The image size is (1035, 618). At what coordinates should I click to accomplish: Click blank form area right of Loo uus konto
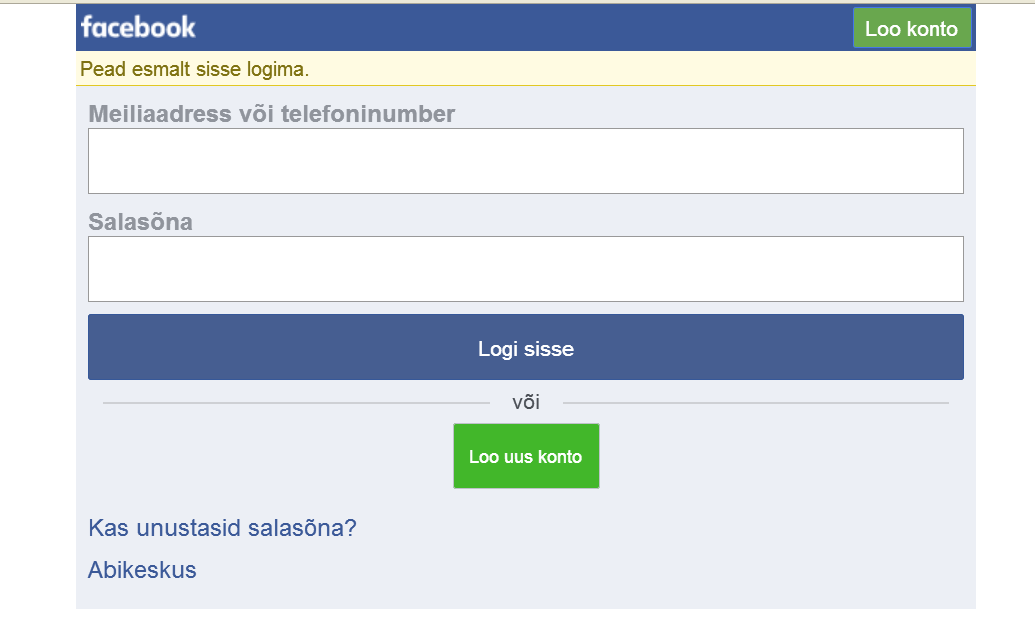[x=780, y=456]
